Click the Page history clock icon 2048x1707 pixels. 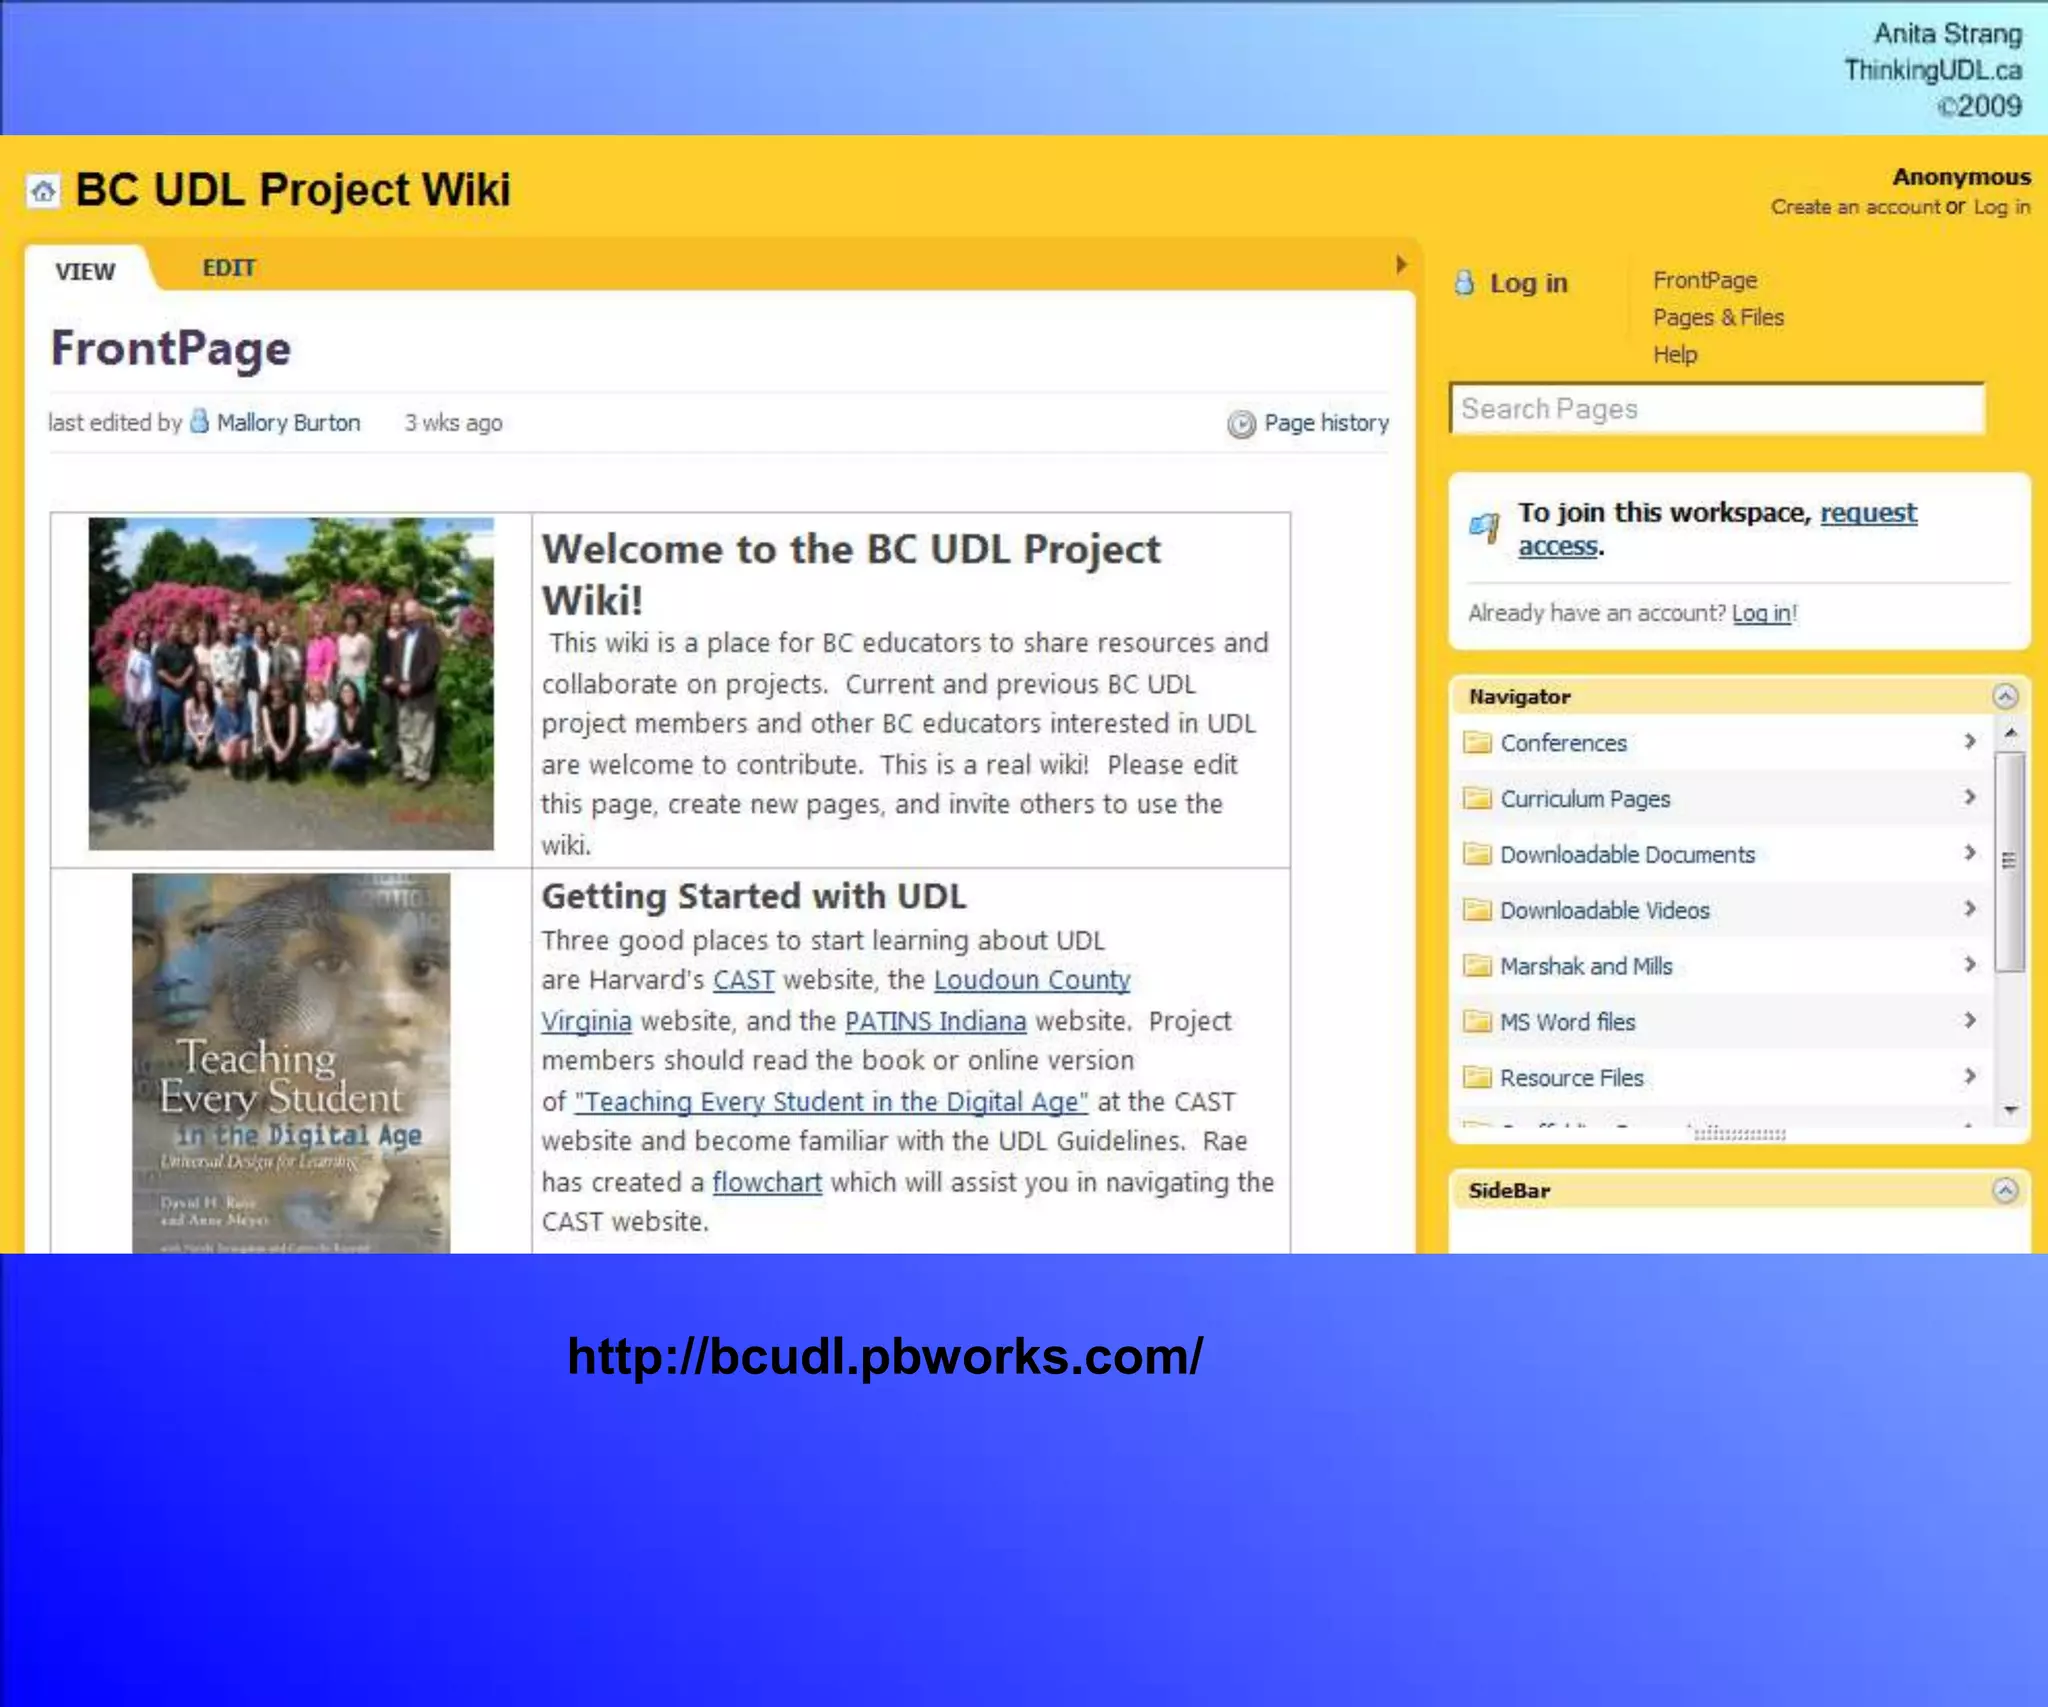(x=1241, y=424)
